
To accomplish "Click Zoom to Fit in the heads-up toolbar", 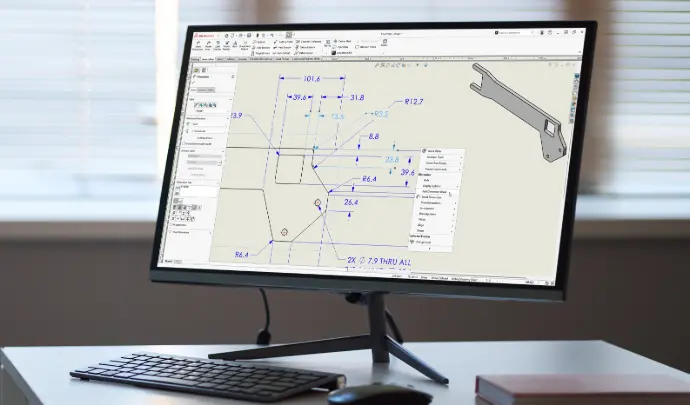I will (x=377, y=65).
